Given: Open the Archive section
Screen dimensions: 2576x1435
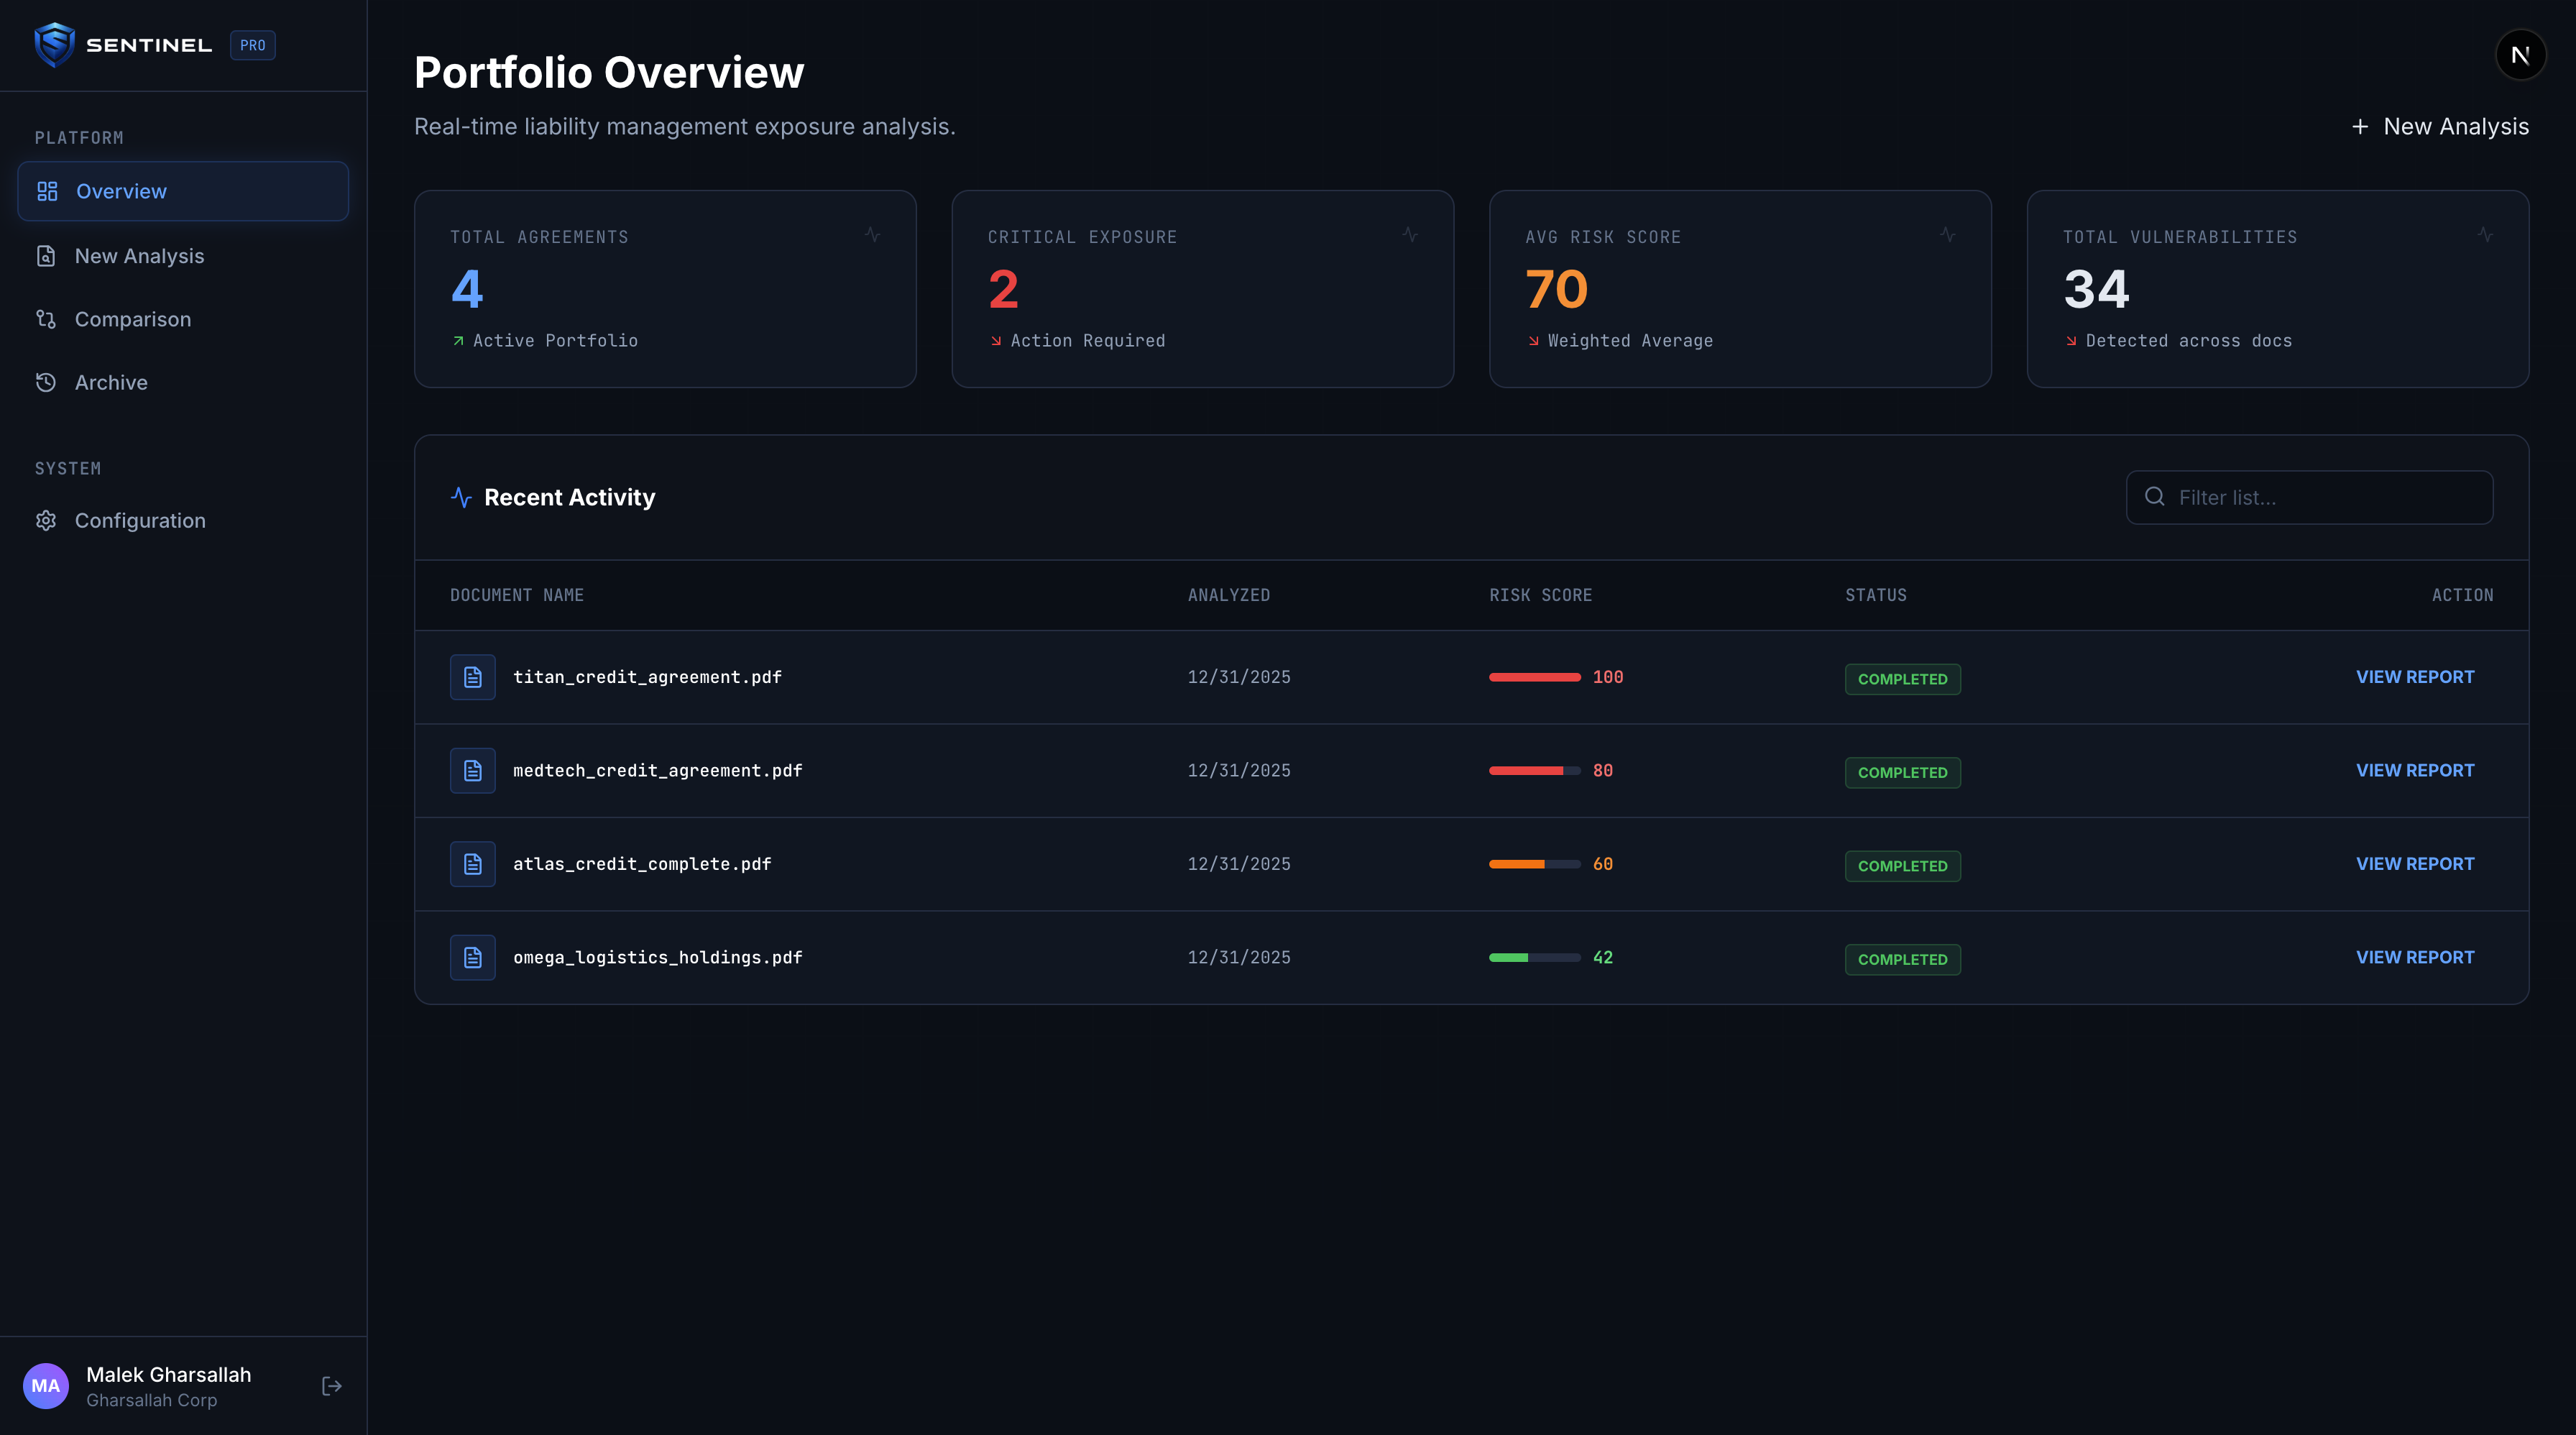Looking at the screenshot, I should [110, 382].
